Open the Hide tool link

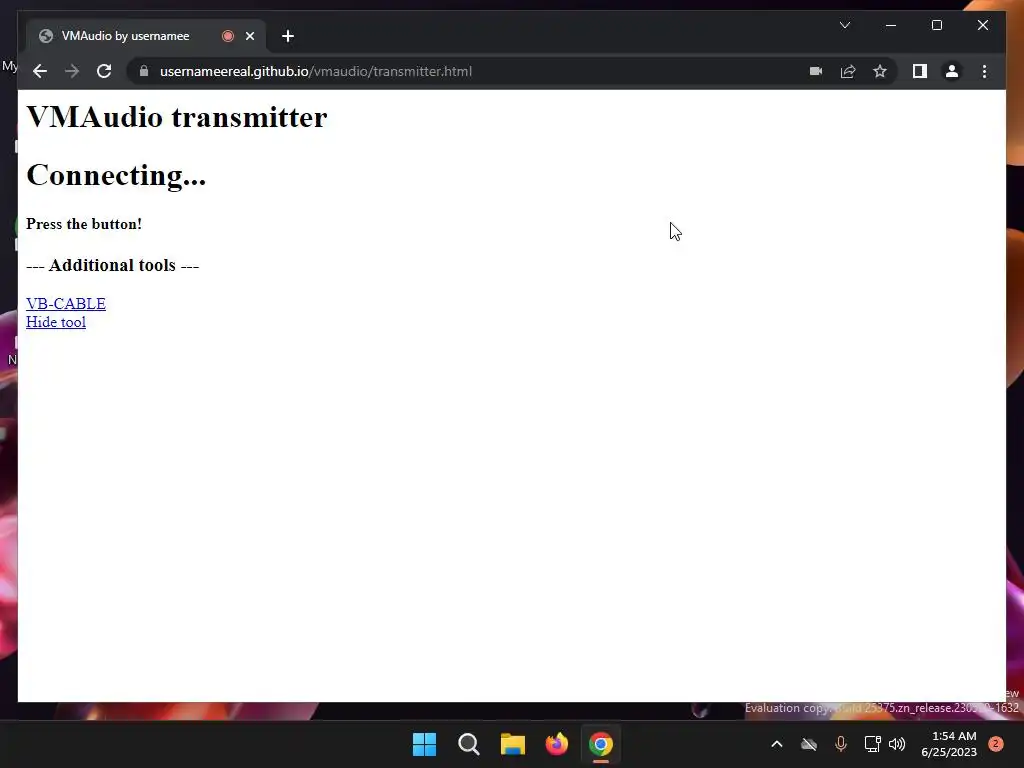(56, 322)
